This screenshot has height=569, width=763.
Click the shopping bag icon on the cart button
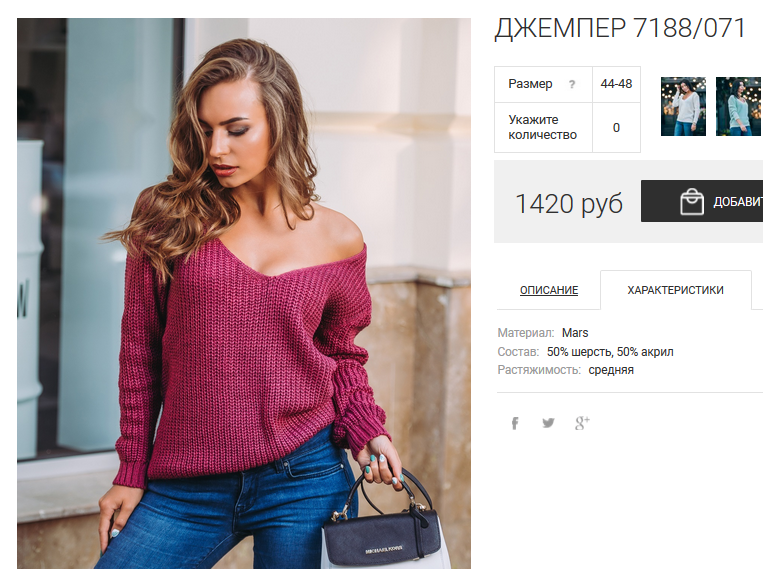[691, 202]
